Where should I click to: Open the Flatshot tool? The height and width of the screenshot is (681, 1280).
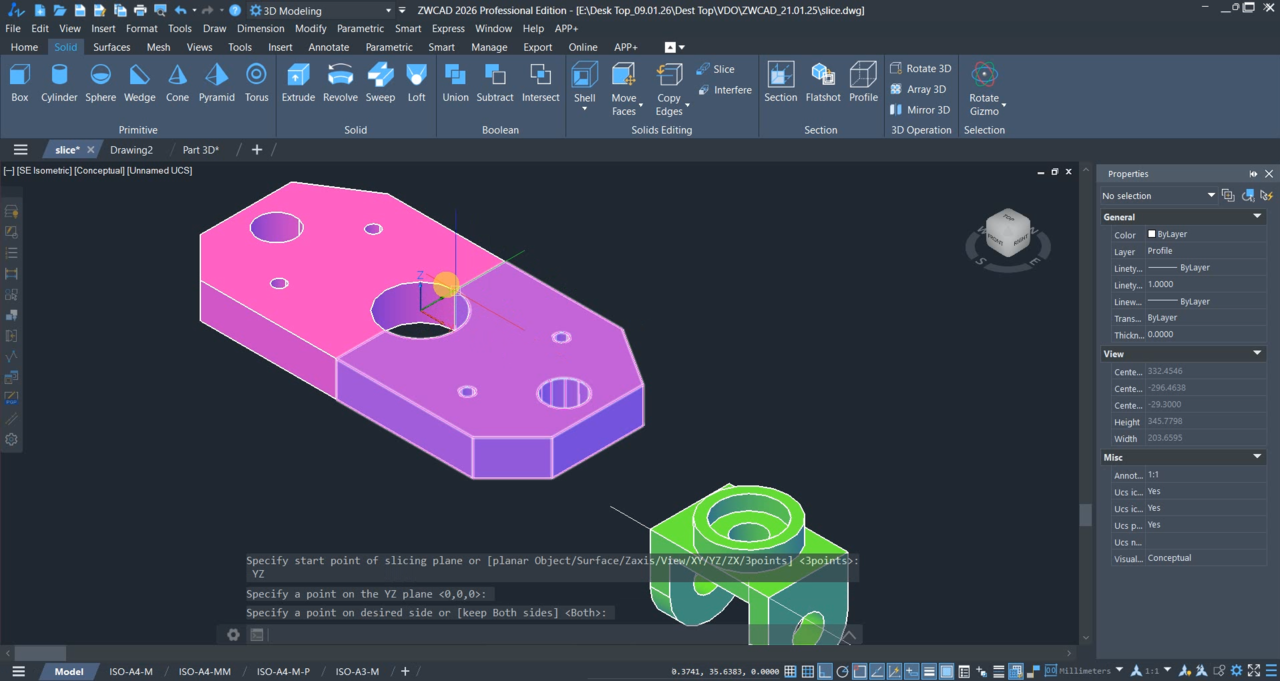click(822, 82)
